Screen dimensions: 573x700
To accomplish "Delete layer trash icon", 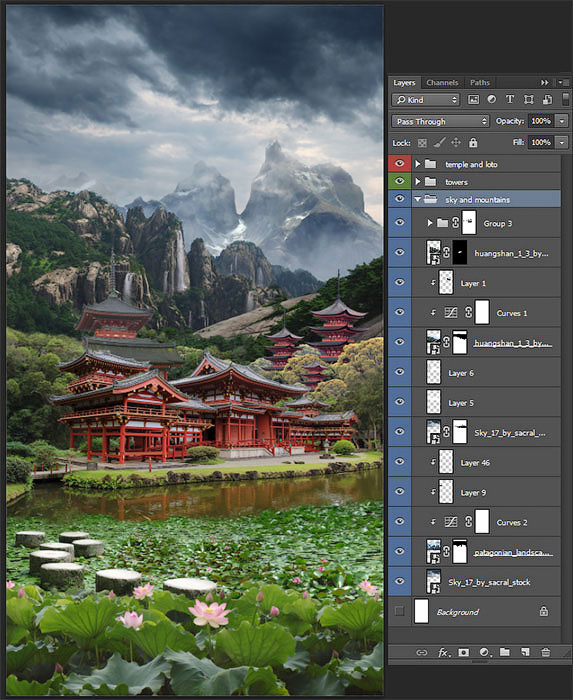I will point(545,652).
